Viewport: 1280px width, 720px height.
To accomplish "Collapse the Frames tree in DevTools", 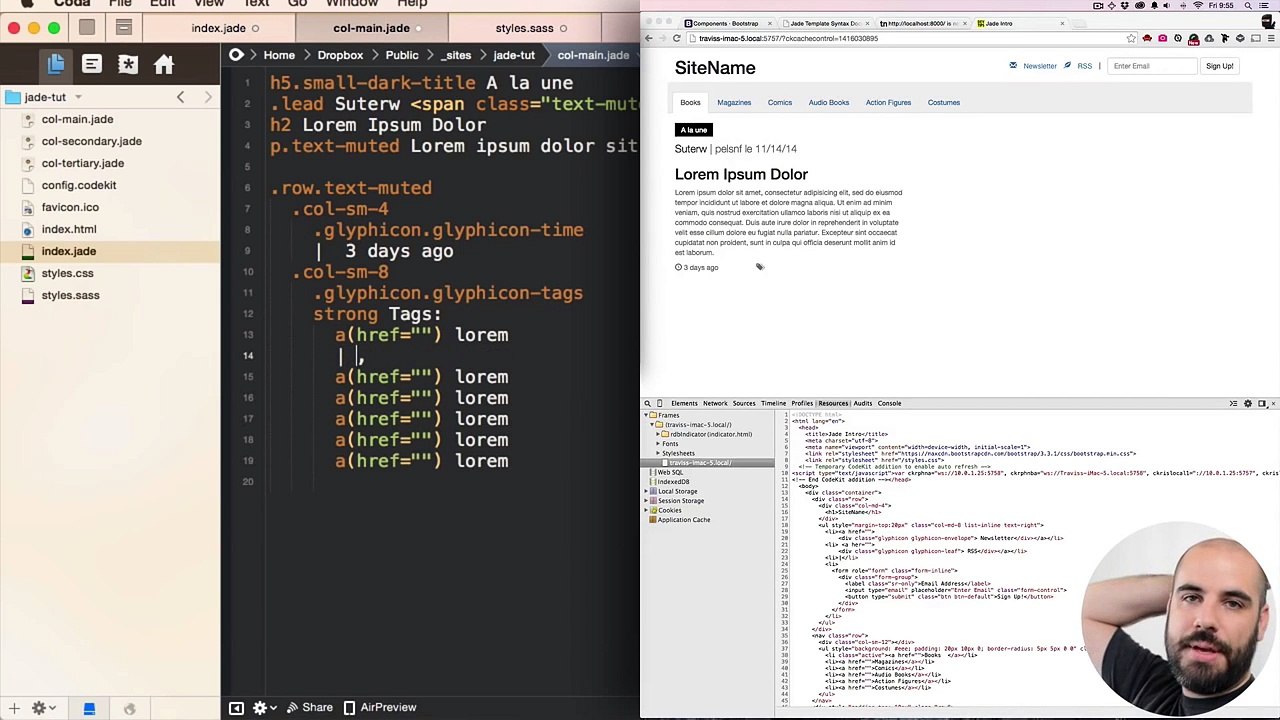I will click(646, 415).
